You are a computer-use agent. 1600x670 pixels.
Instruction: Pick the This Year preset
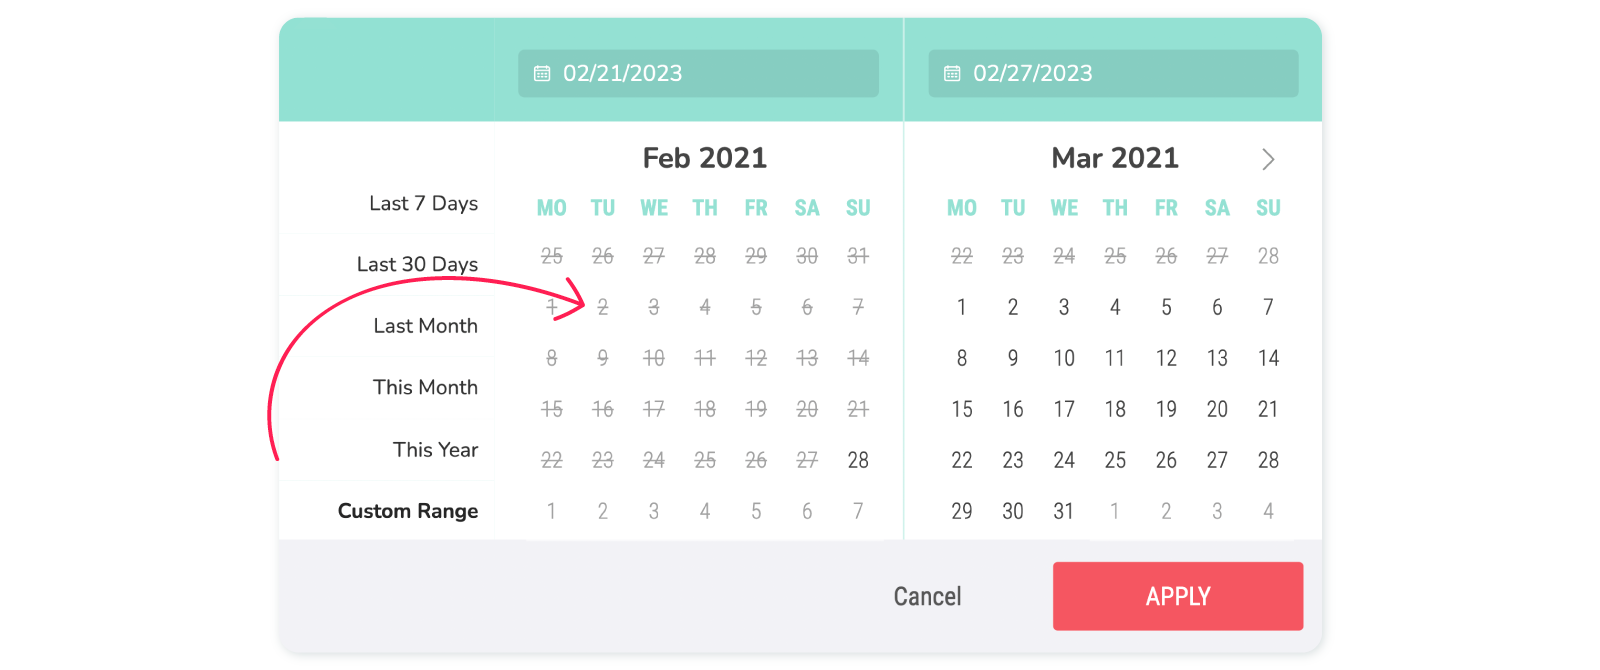click(435, 449)
